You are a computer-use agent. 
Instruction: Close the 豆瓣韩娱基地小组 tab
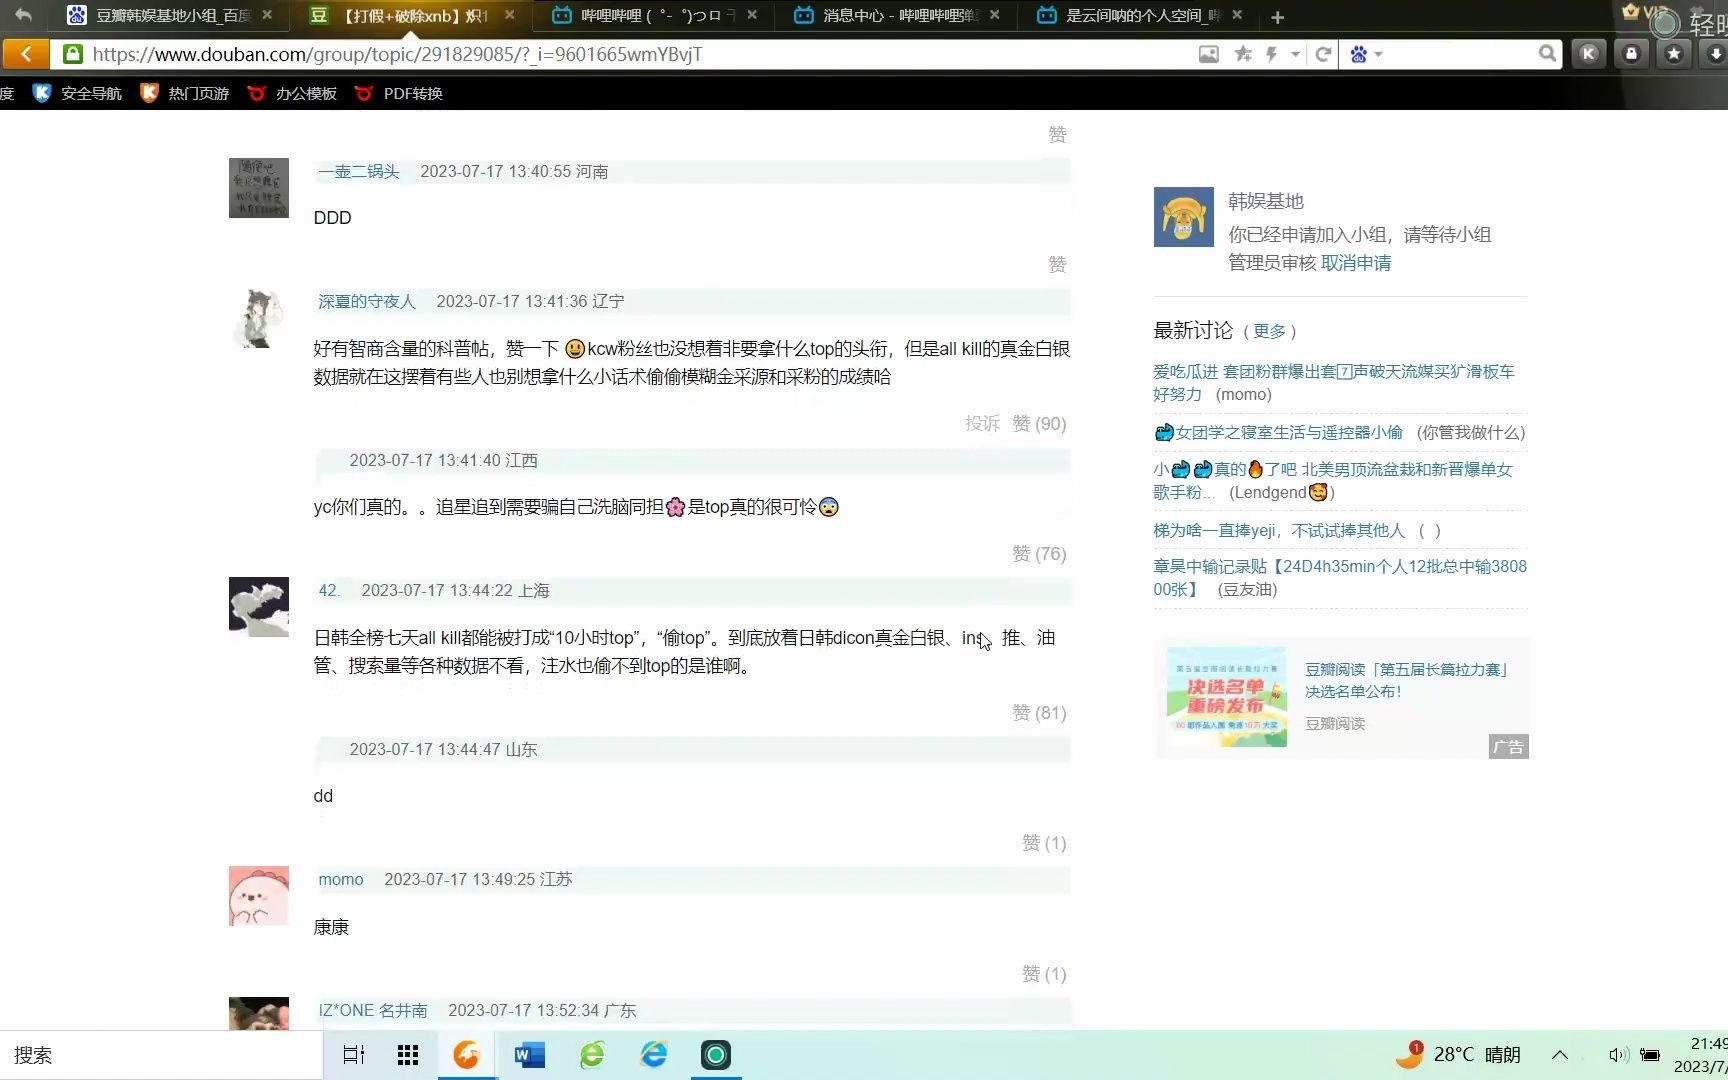[267, 15]
